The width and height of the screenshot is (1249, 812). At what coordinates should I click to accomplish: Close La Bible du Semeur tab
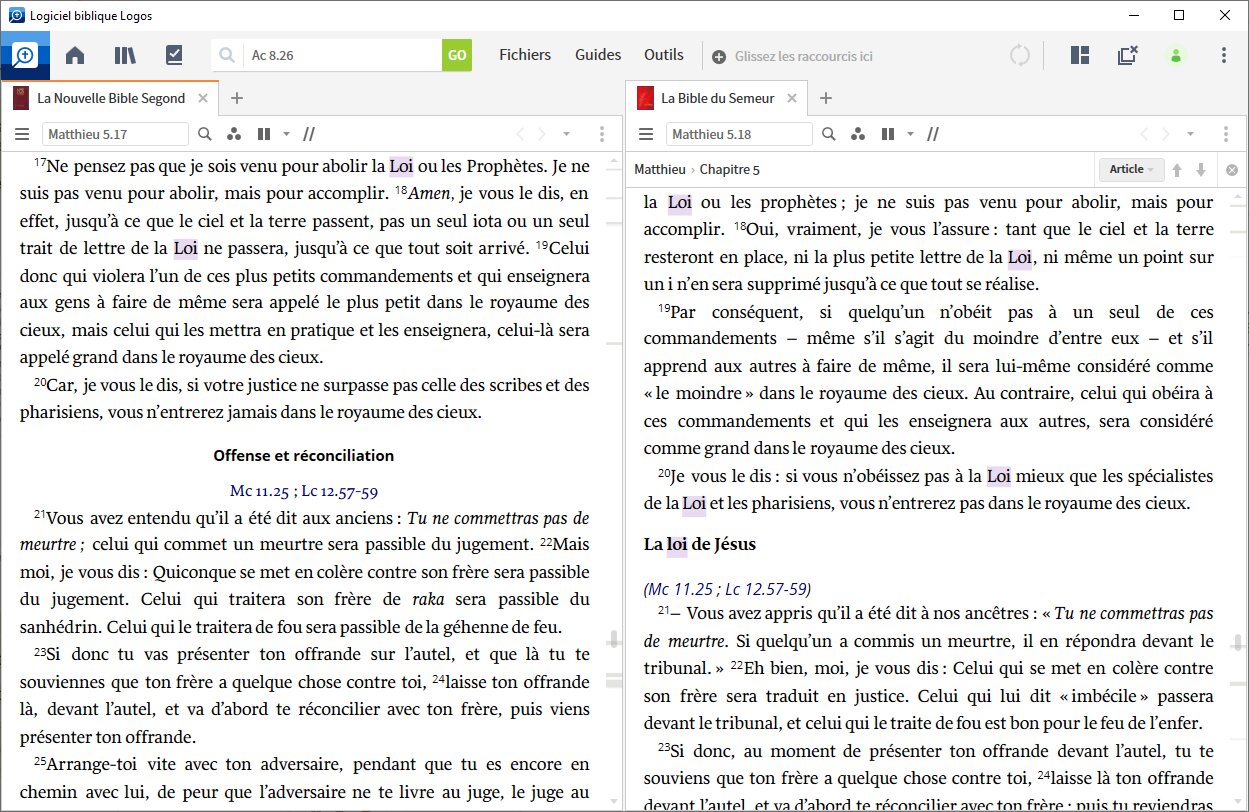point(793,98)
